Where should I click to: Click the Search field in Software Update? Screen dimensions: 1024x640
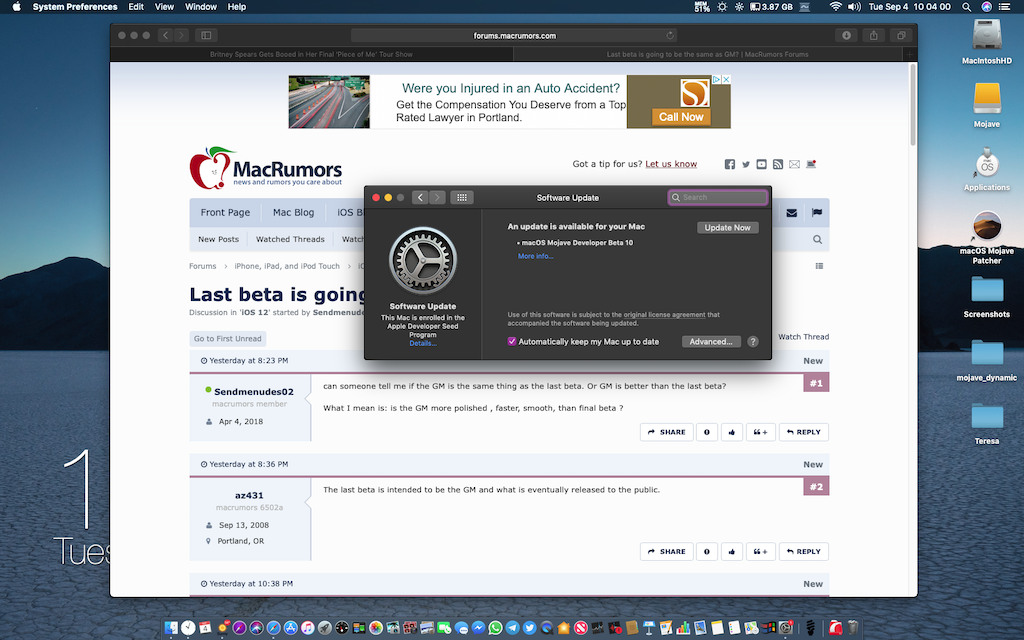717,197
